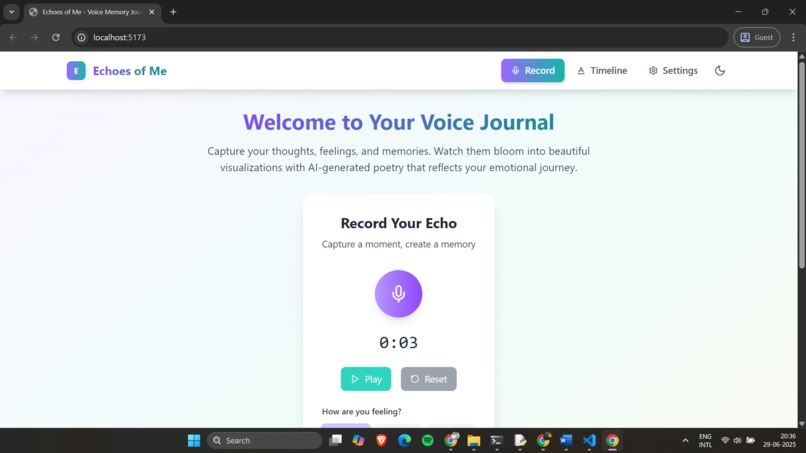Expand the tab search dropdown arrow
This screenshot has height=453, width=806.
coord(11,12)
